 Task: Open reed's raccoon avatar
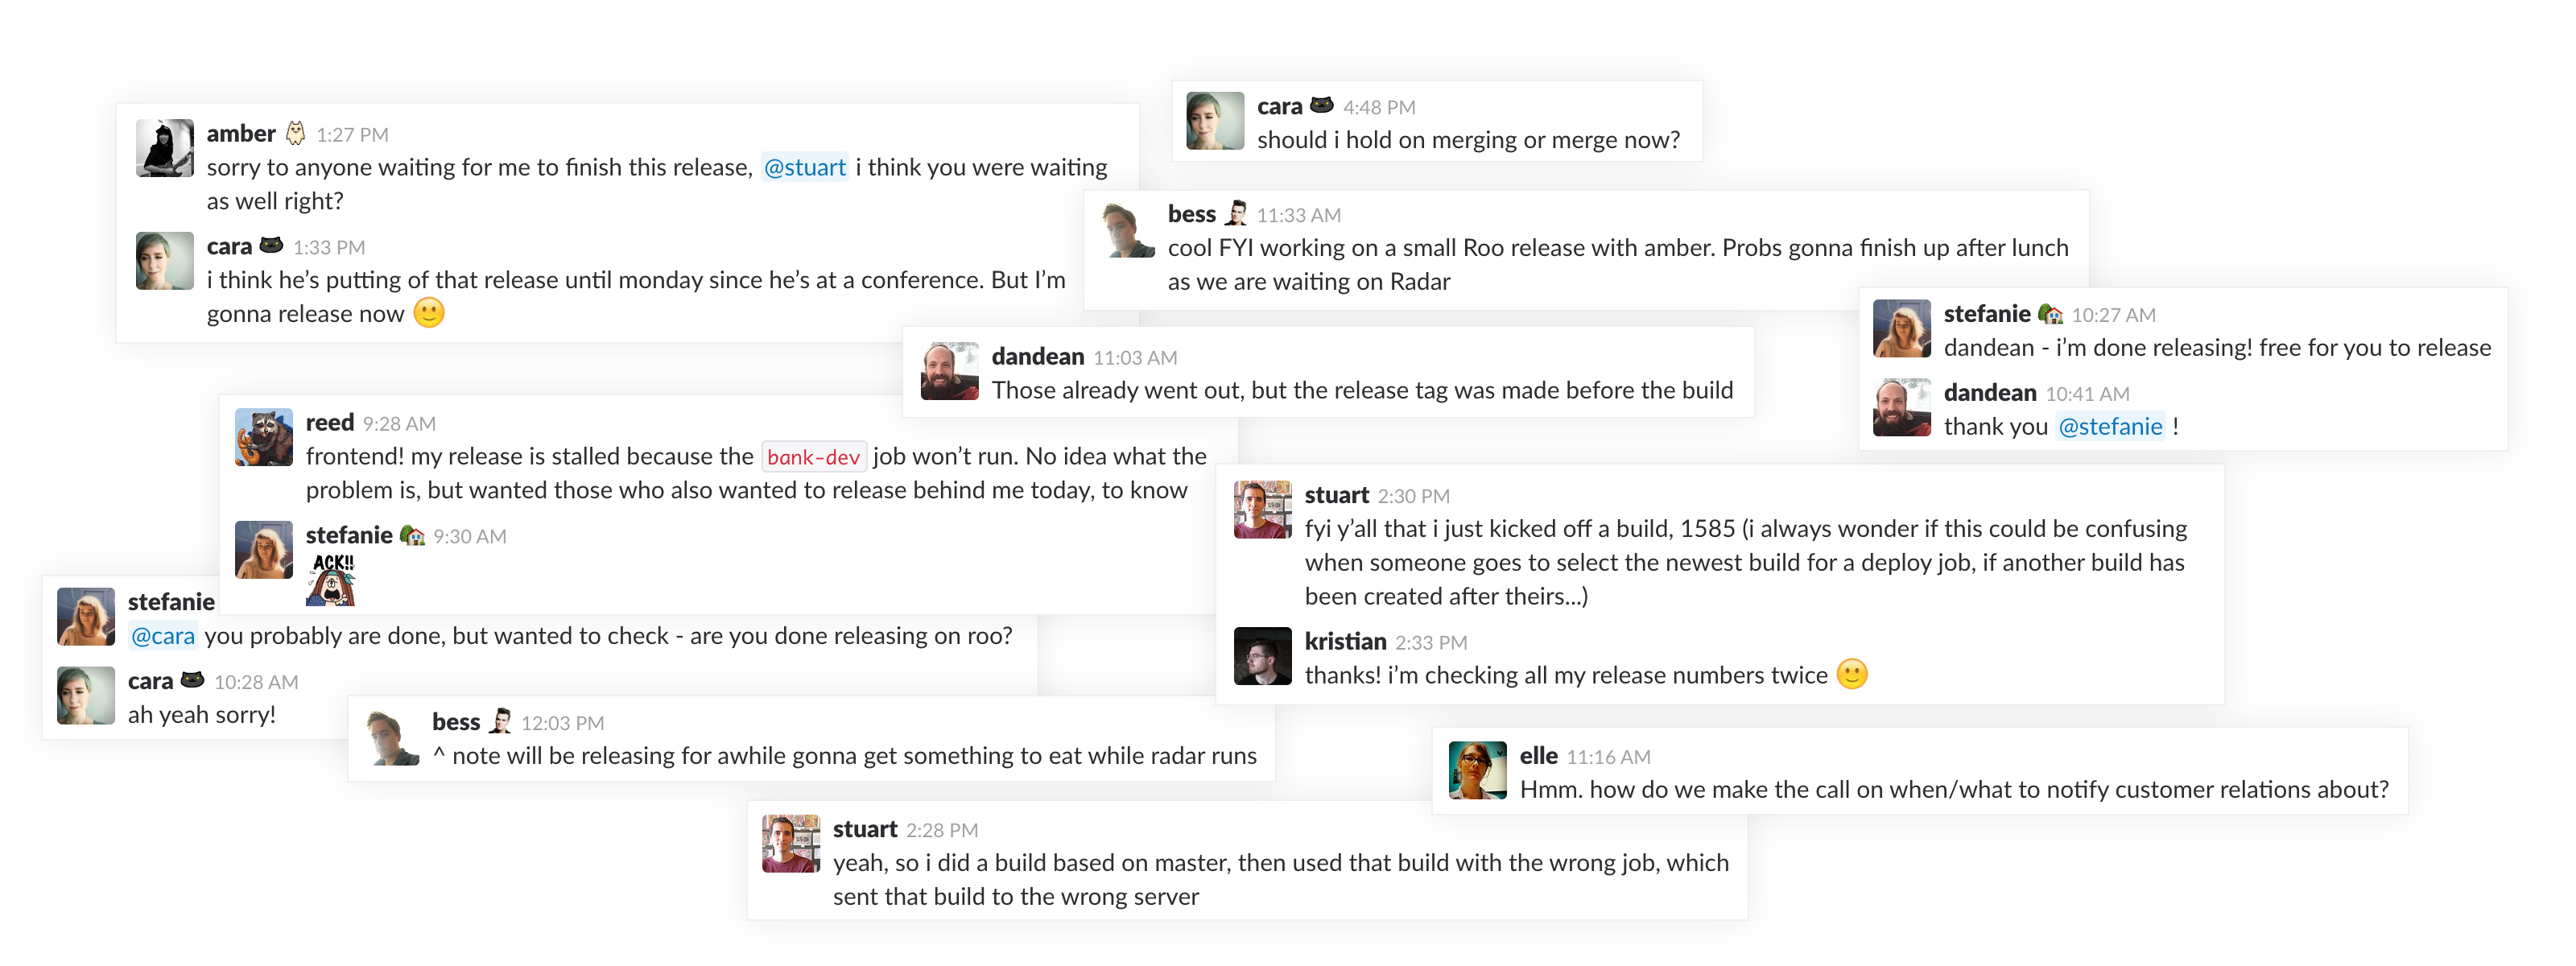point(264,437)
